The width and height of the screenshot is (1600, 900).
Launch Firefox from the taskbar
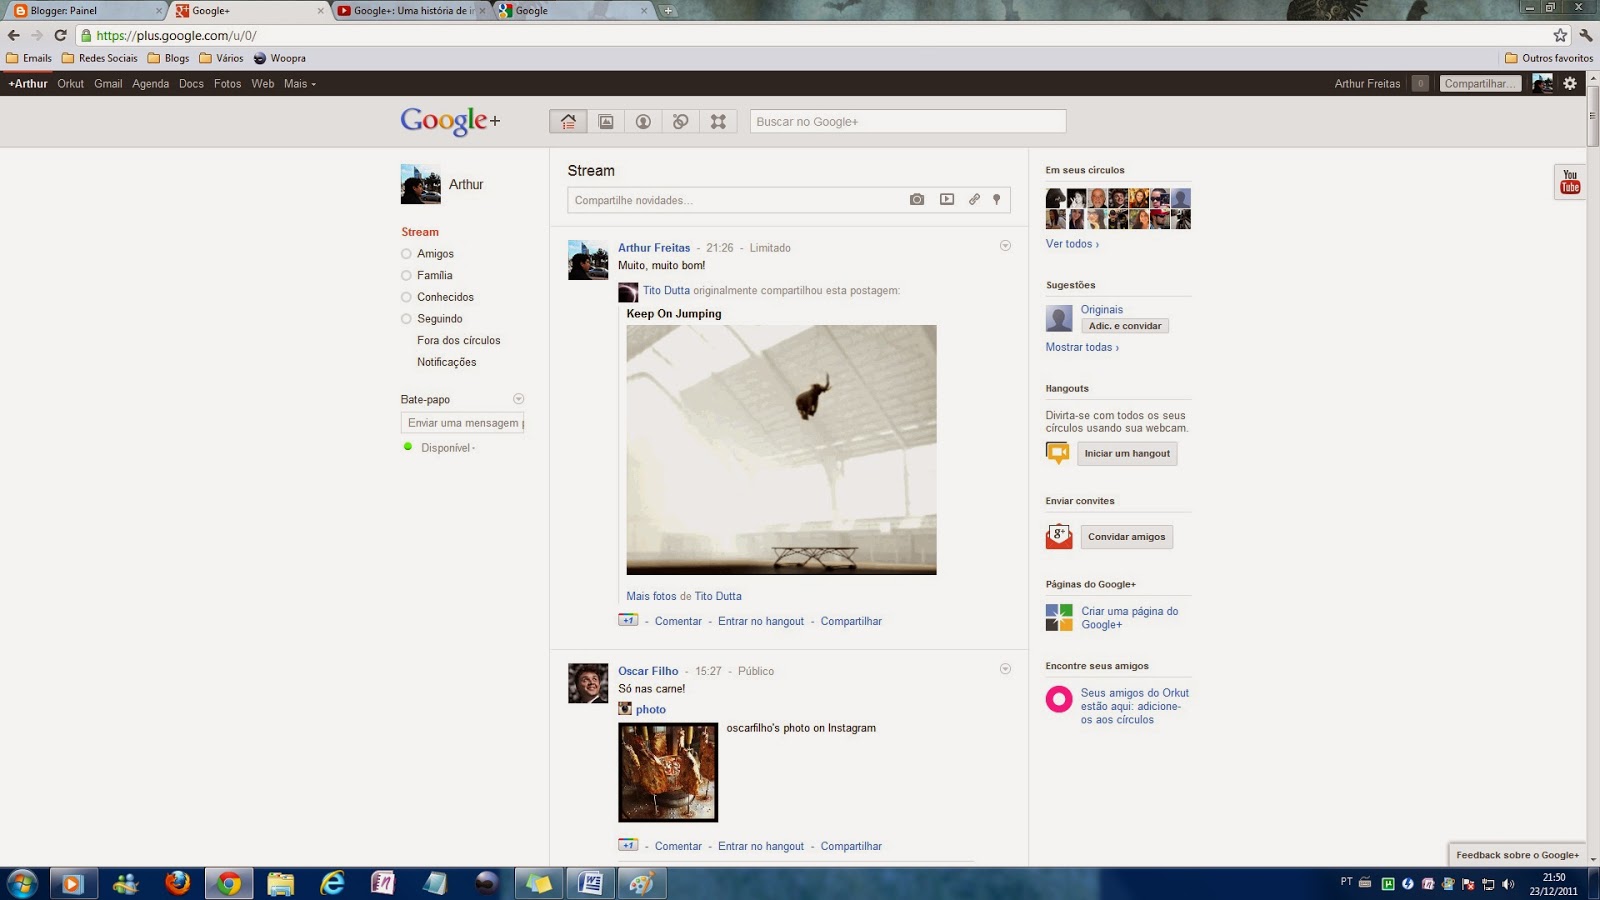[x=178, y=883]
